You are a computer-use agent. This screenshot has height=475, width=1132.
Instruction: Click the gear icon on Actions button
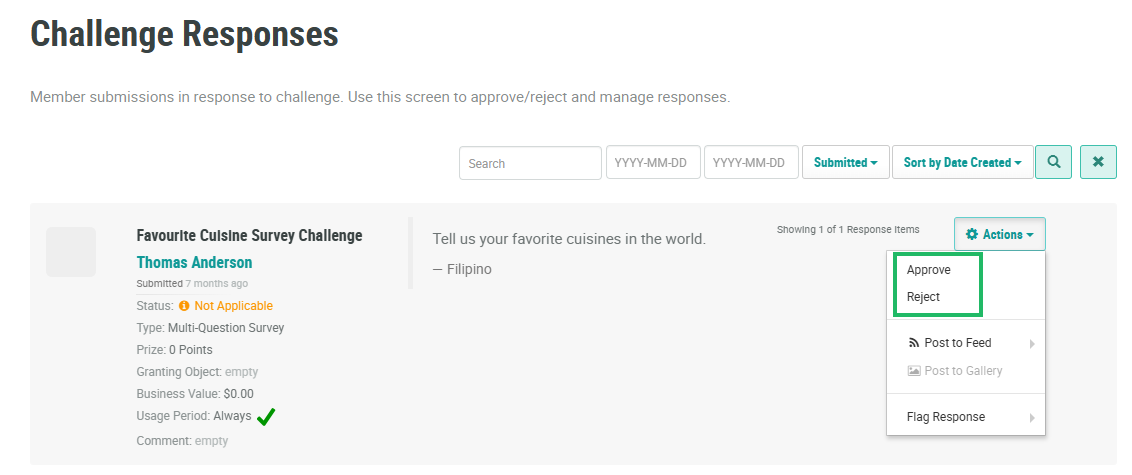(x=971, y=235)
